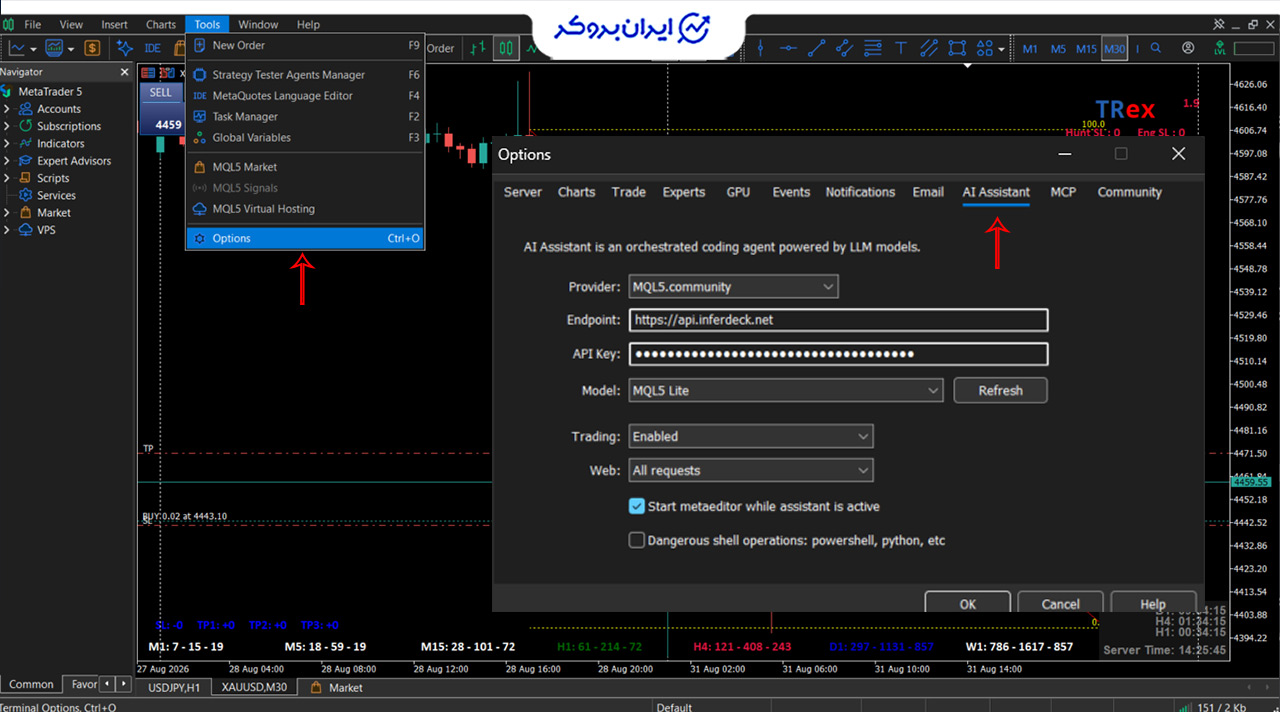Open the IDE MetaEditor toolbar button

(152, 48)
